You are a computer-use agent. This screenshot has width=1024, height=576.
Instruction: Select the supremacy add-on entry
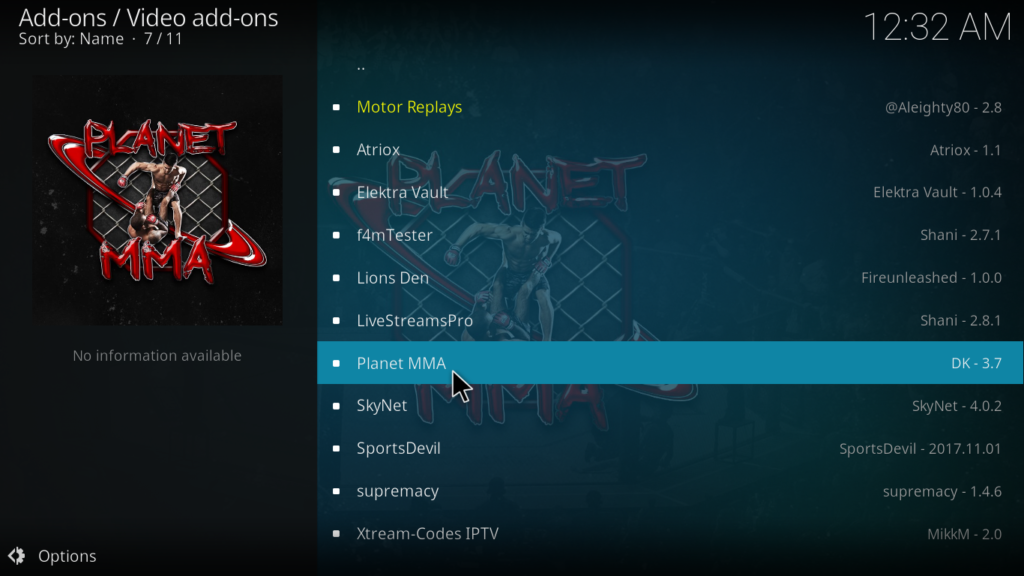[x=670, y=490]
